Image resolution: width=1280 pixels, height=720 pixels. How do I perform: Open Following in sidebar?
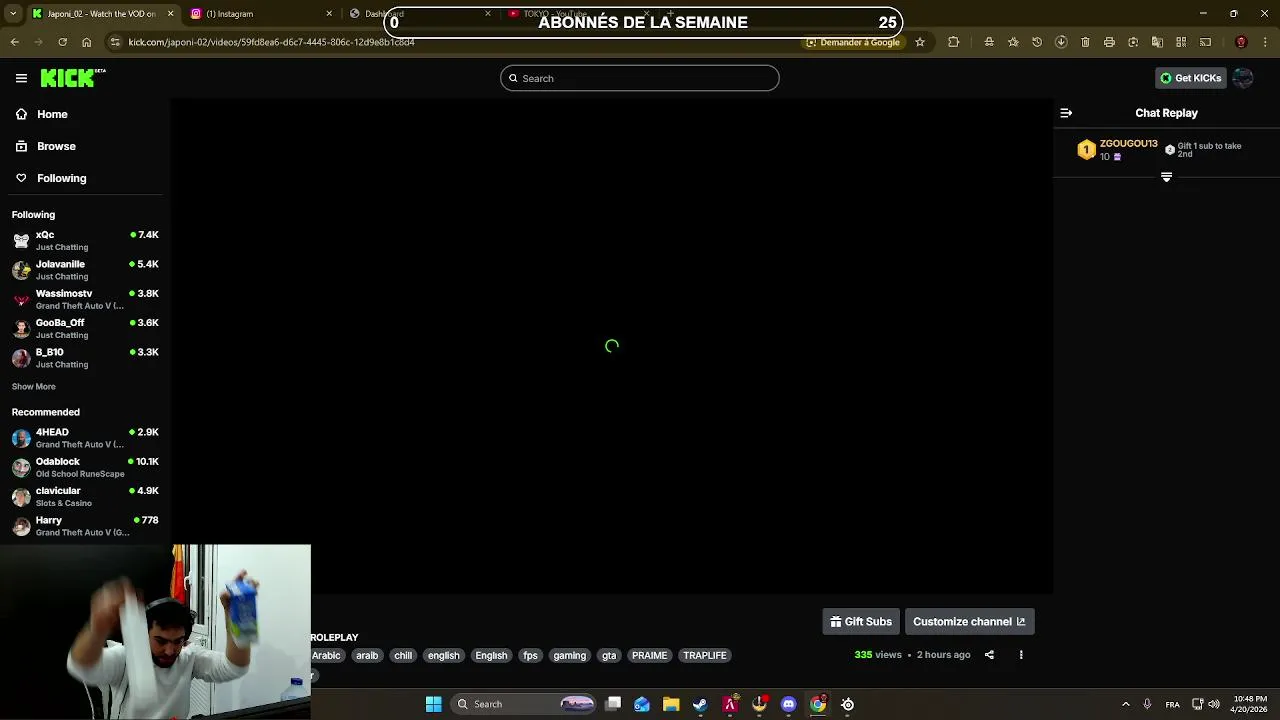(x=51, y=178)
